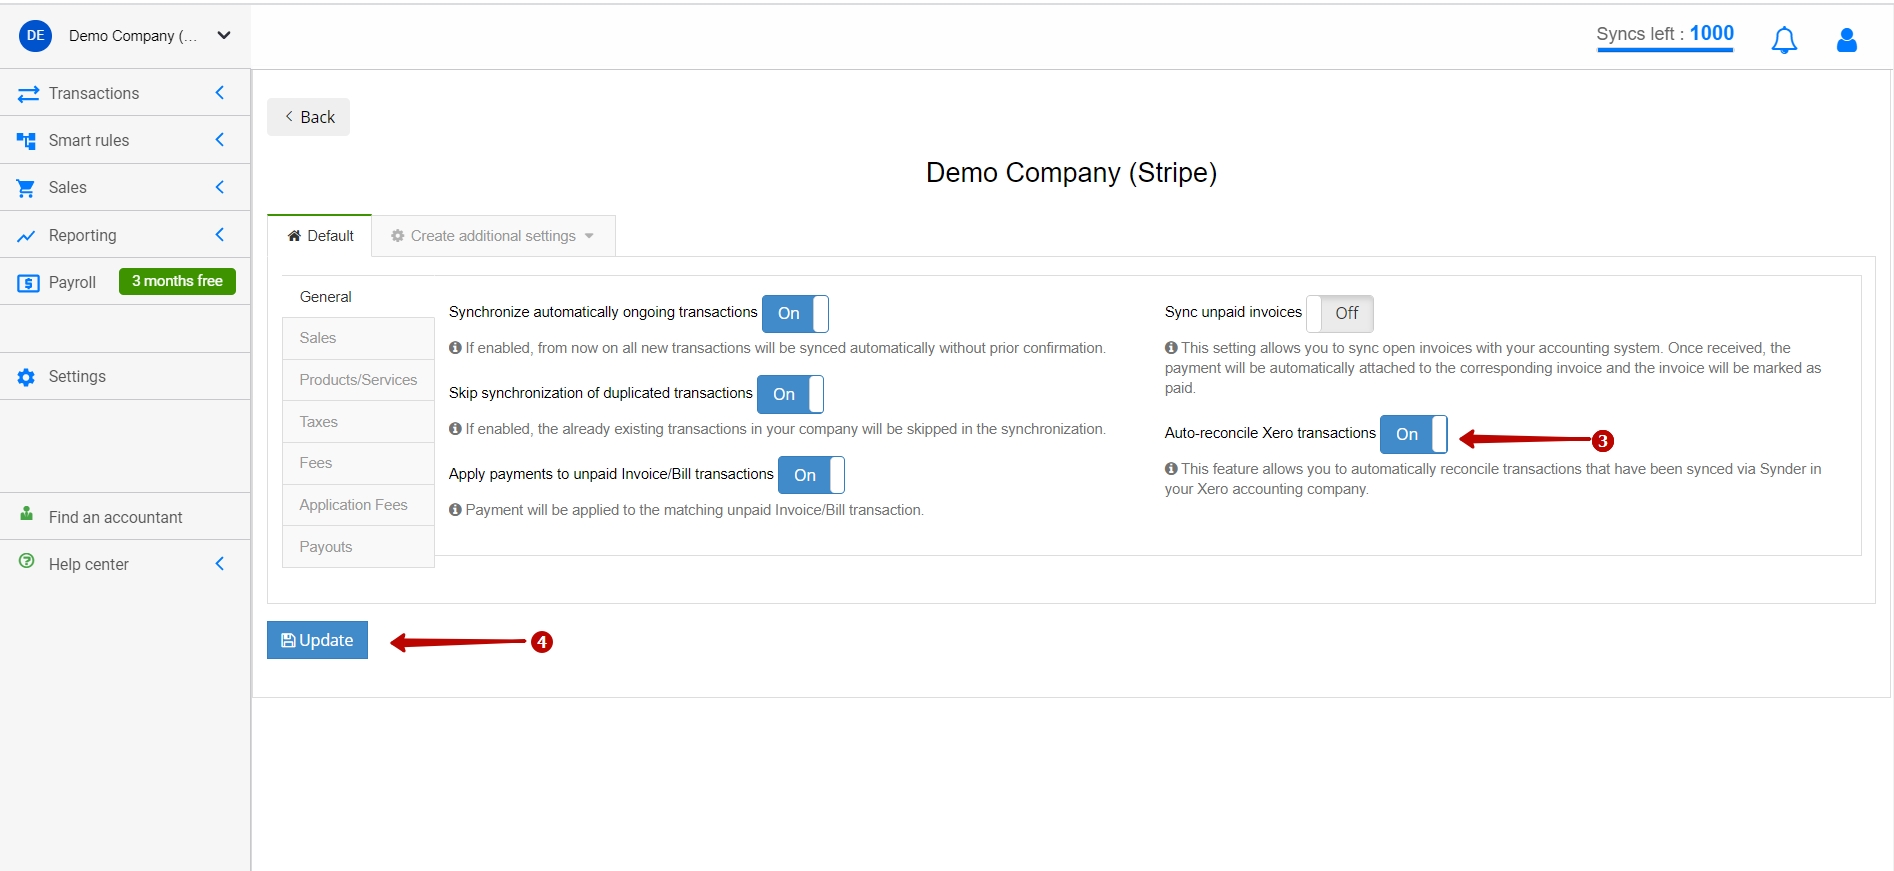
Task: Expand the Help center menu chevron
Action: pyautogui.click(x=220, y=564)
